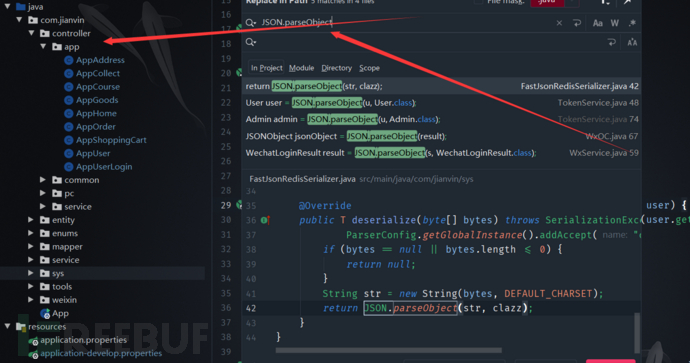Open search history magnifier icon
Viewport: 690px width, 363px height.
point(251,23)
